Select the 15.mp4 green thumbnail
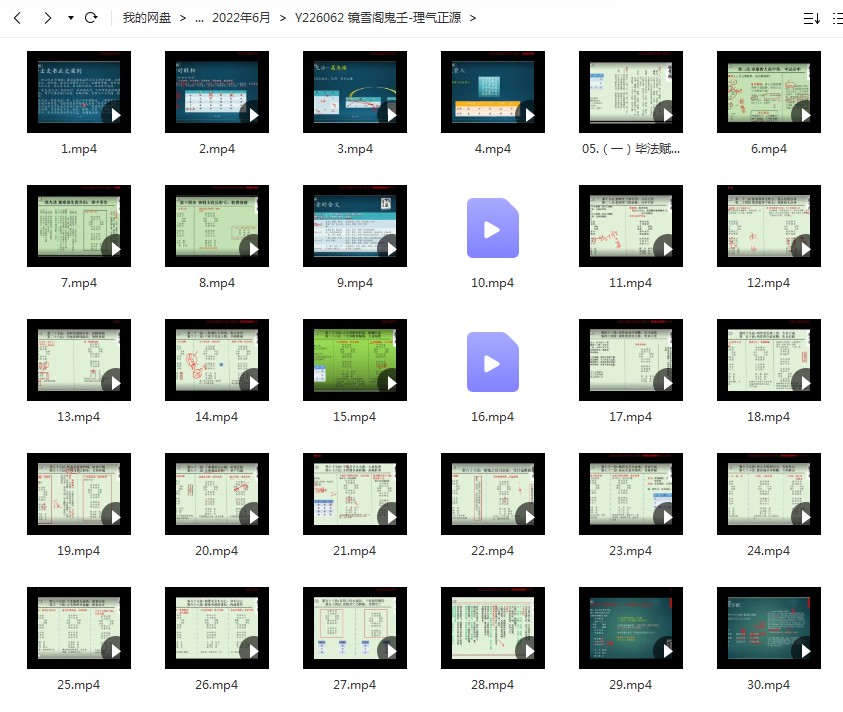The width and height of the screenshot is (843, 712). pyautogui.click(x=354, y=360)
